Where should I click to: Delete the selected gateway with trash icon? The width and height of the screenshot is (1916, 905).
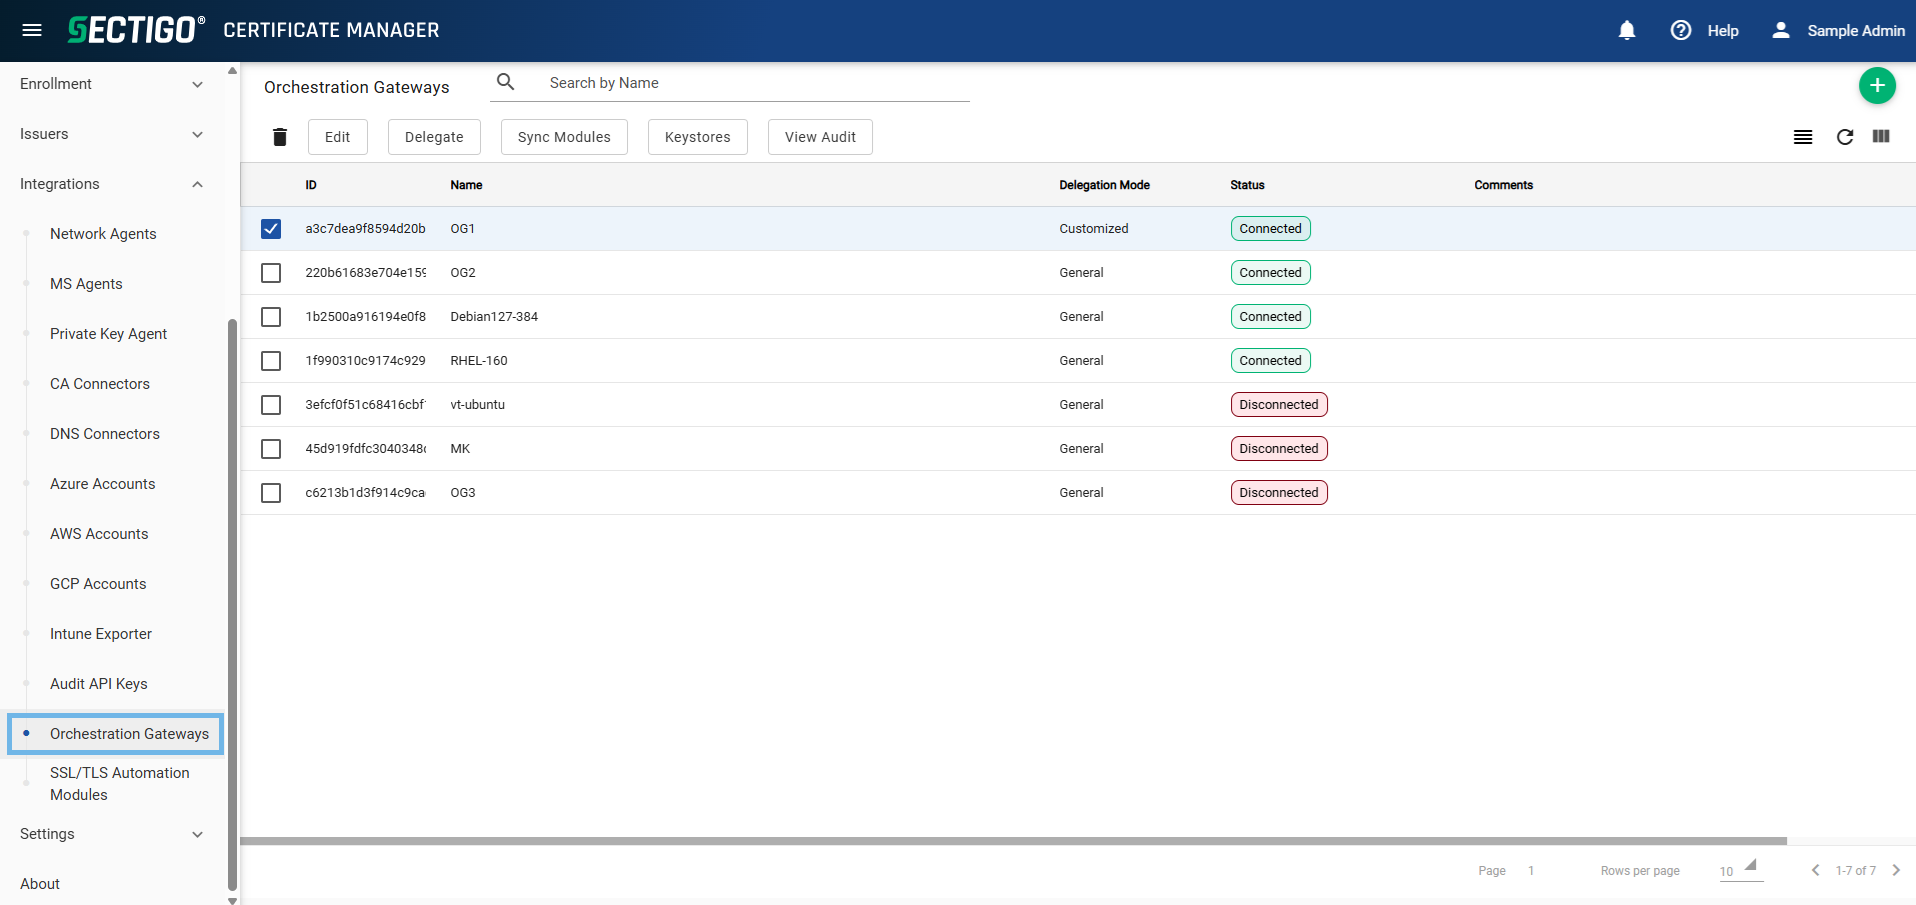[x=280, y=137]
